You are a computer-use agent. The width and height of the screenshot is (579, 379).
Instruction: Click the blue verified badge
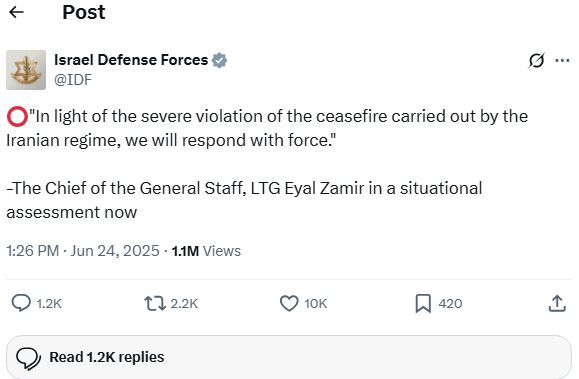[219, 60]
